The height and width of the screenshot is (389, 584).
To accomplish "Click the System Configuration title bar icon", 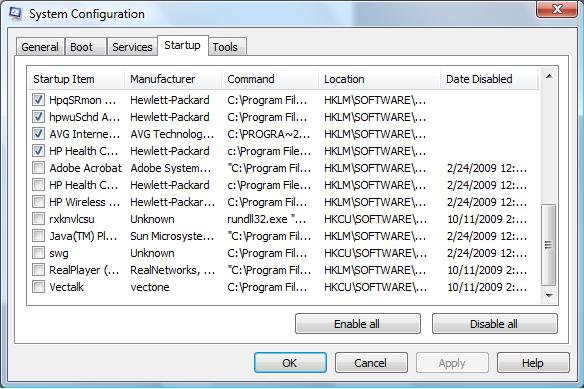I will click(16, 13).
